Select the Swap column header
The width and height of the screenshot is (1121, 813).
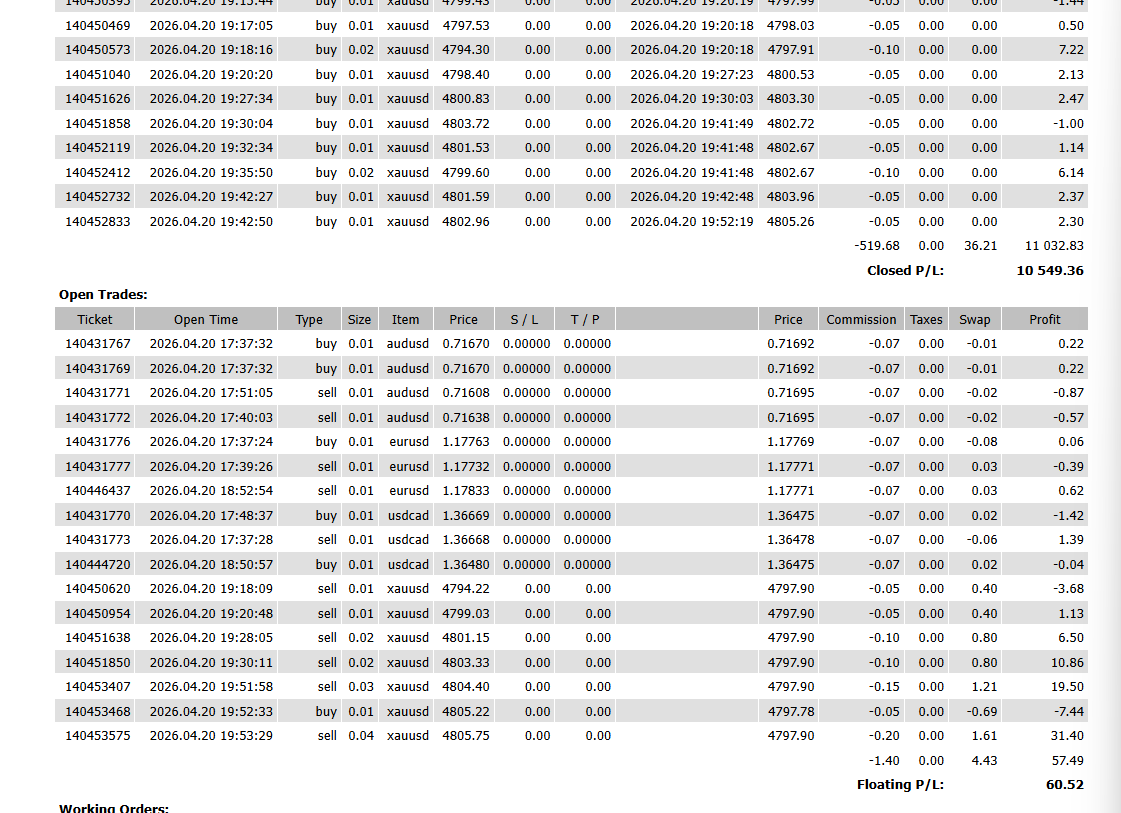point(974,320)
